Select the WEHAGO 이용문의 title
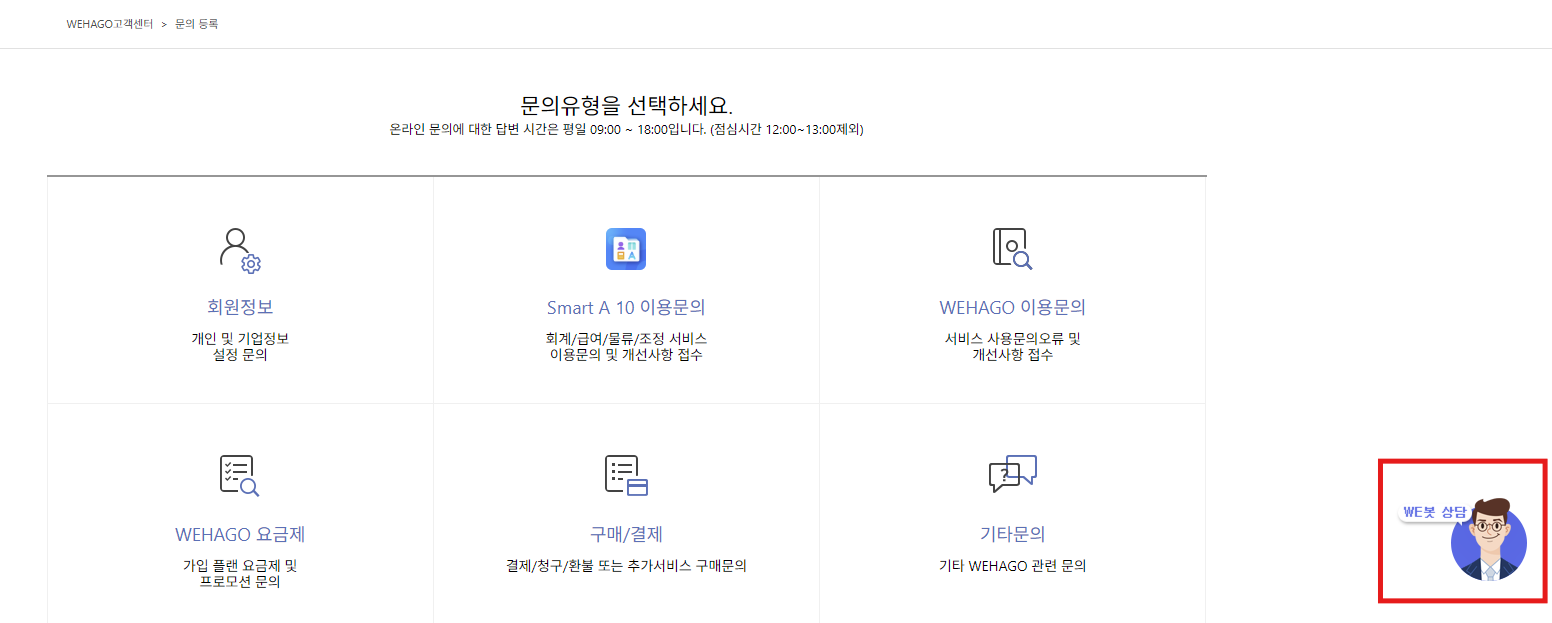 click(1012, 307)
